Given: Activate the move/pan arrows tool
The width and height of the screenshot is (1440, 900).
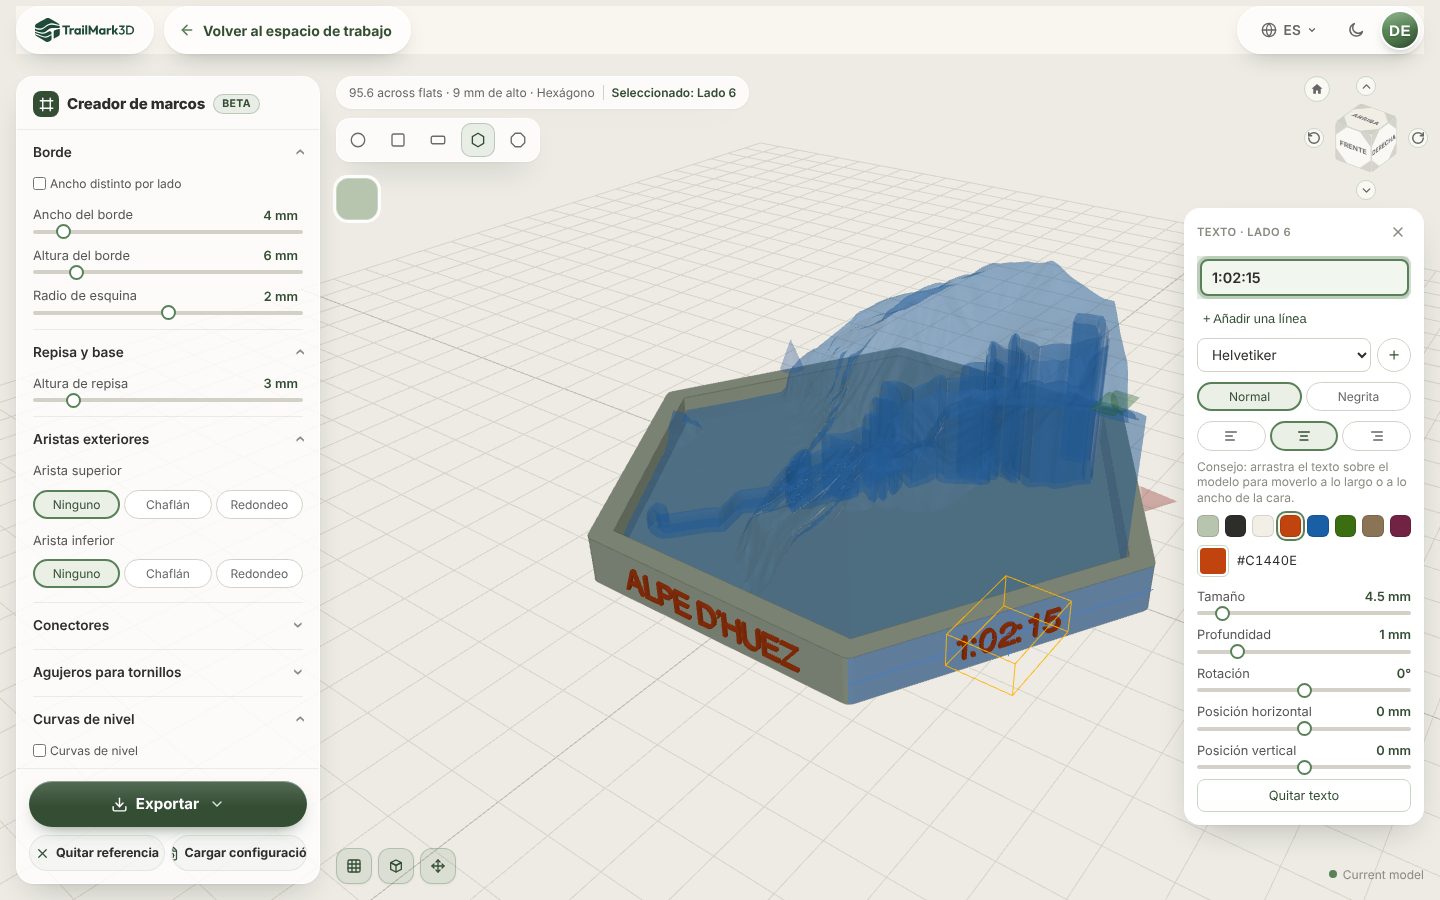Looking at the screenshot, I should pyautogui.click(x=438, y=866).
